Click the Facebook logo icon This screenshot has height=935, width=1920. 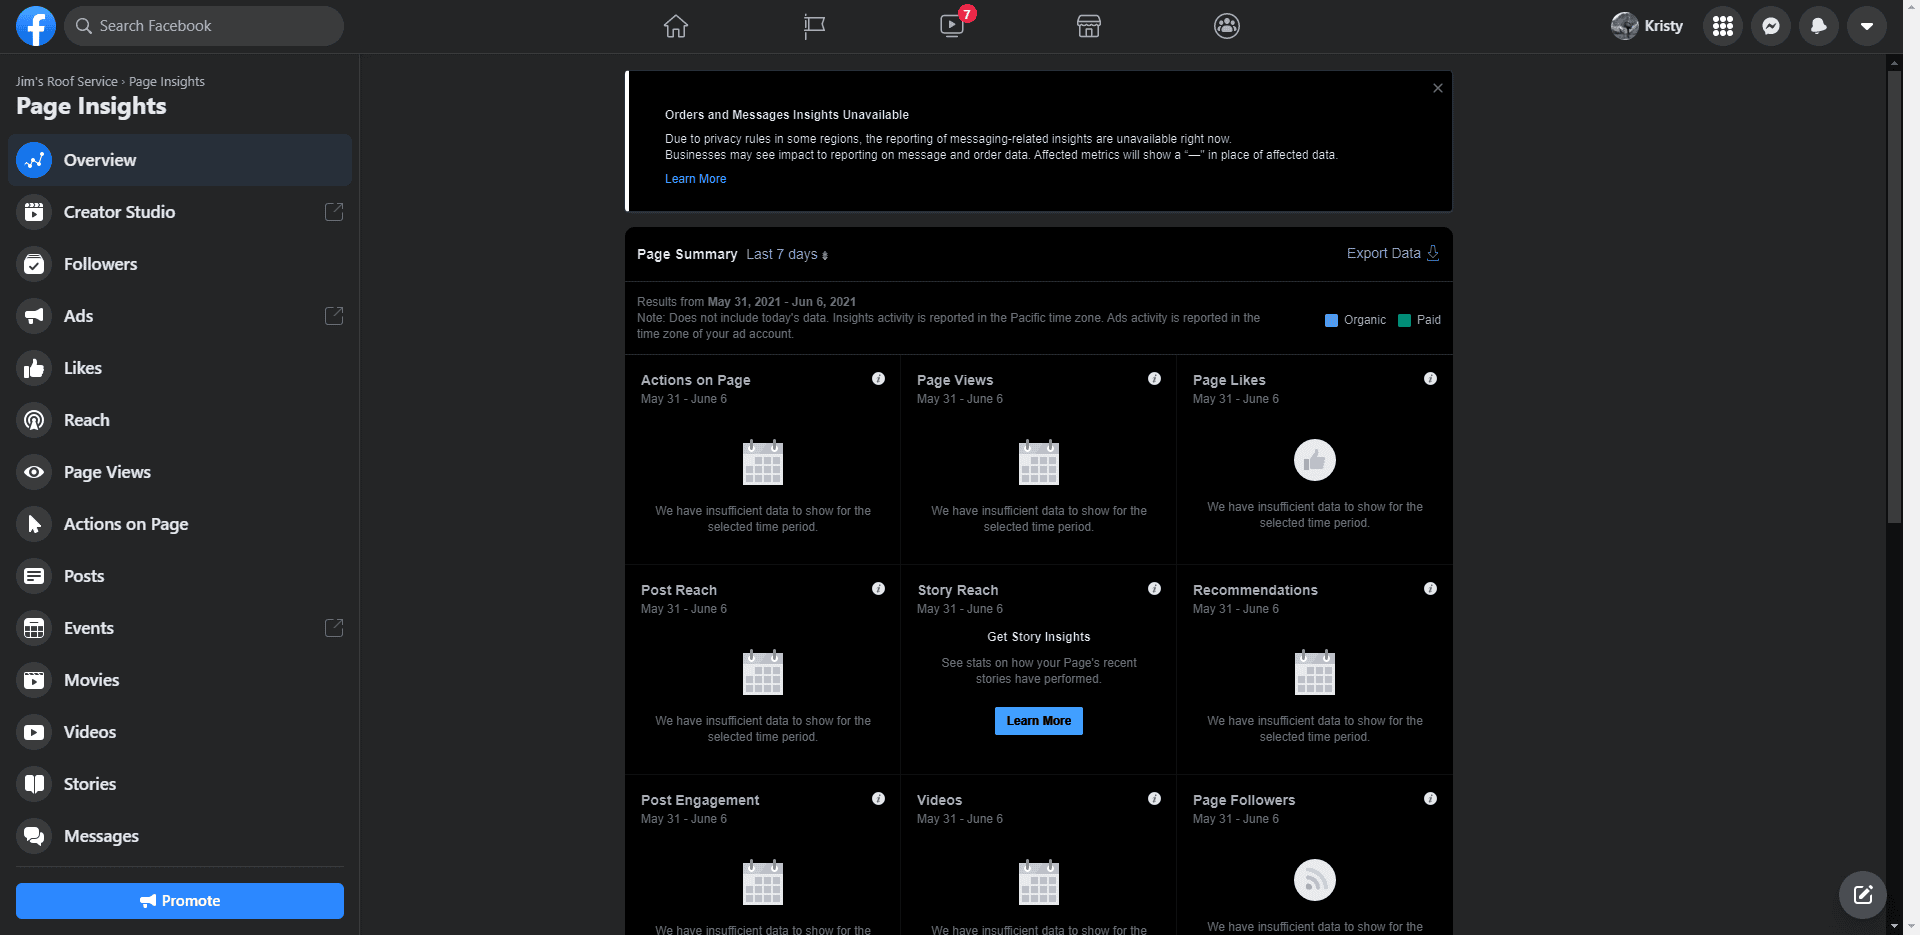pos(35,26)
